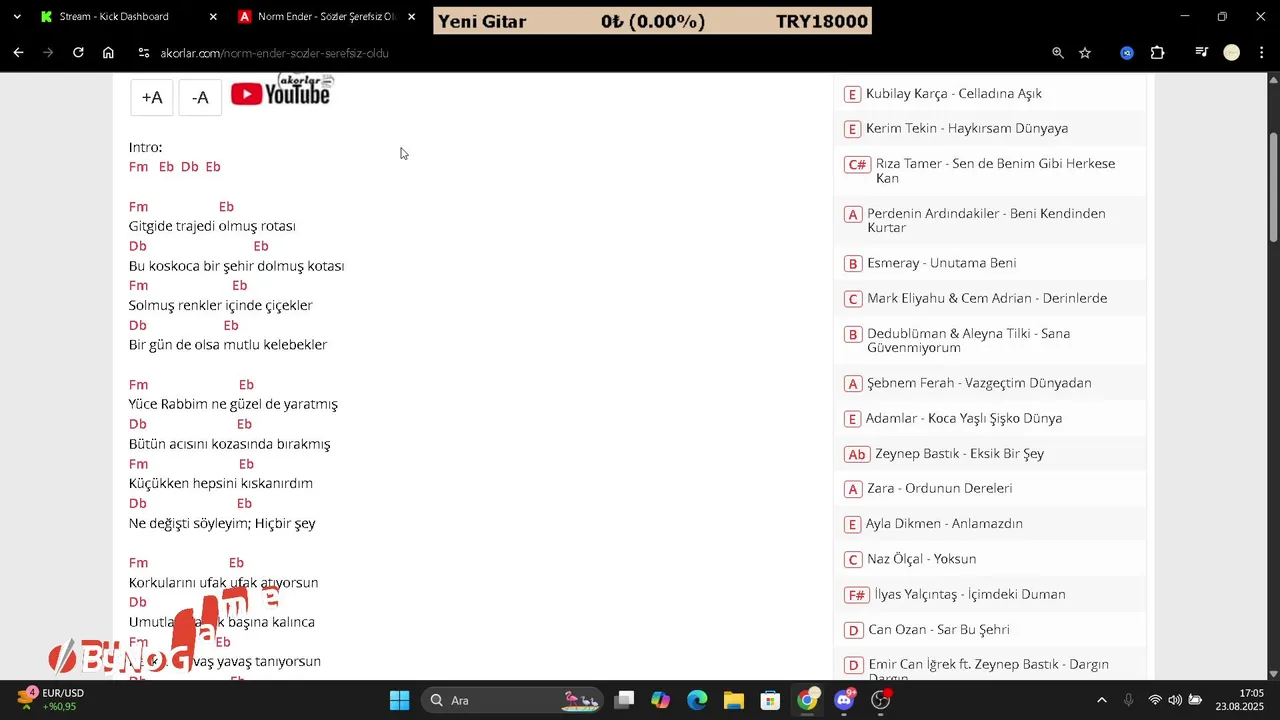The height and width of the screenshot is (720, 1280).
Task: Open Şebnem Ferah - Vazgeçtim Dünyadan
Action: point(979,383)
